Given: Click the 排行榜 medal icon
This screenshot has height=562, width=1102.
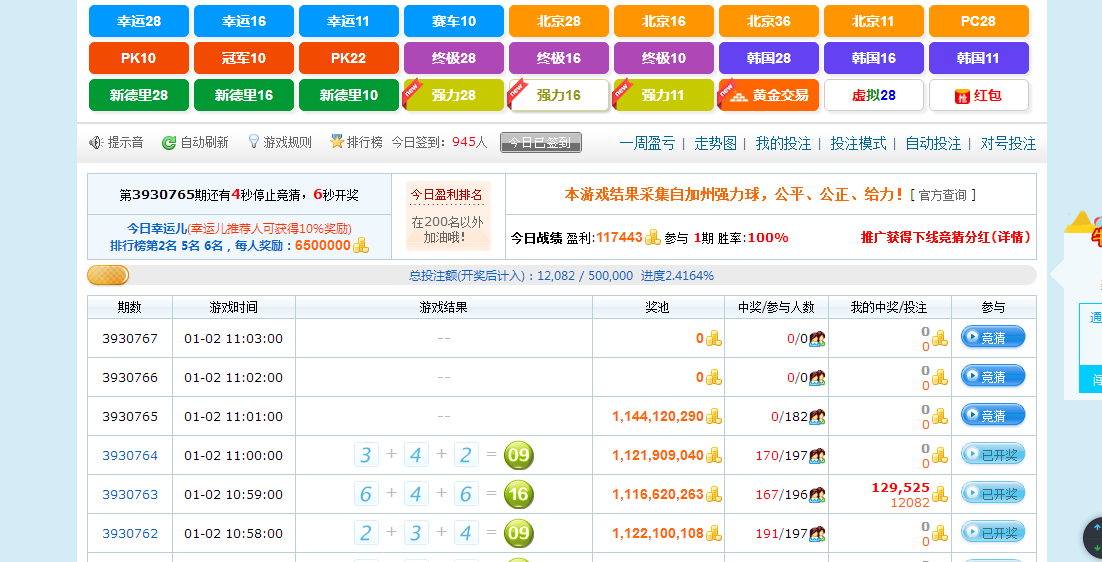Looking at the screenshot, I should click(337, 142).
